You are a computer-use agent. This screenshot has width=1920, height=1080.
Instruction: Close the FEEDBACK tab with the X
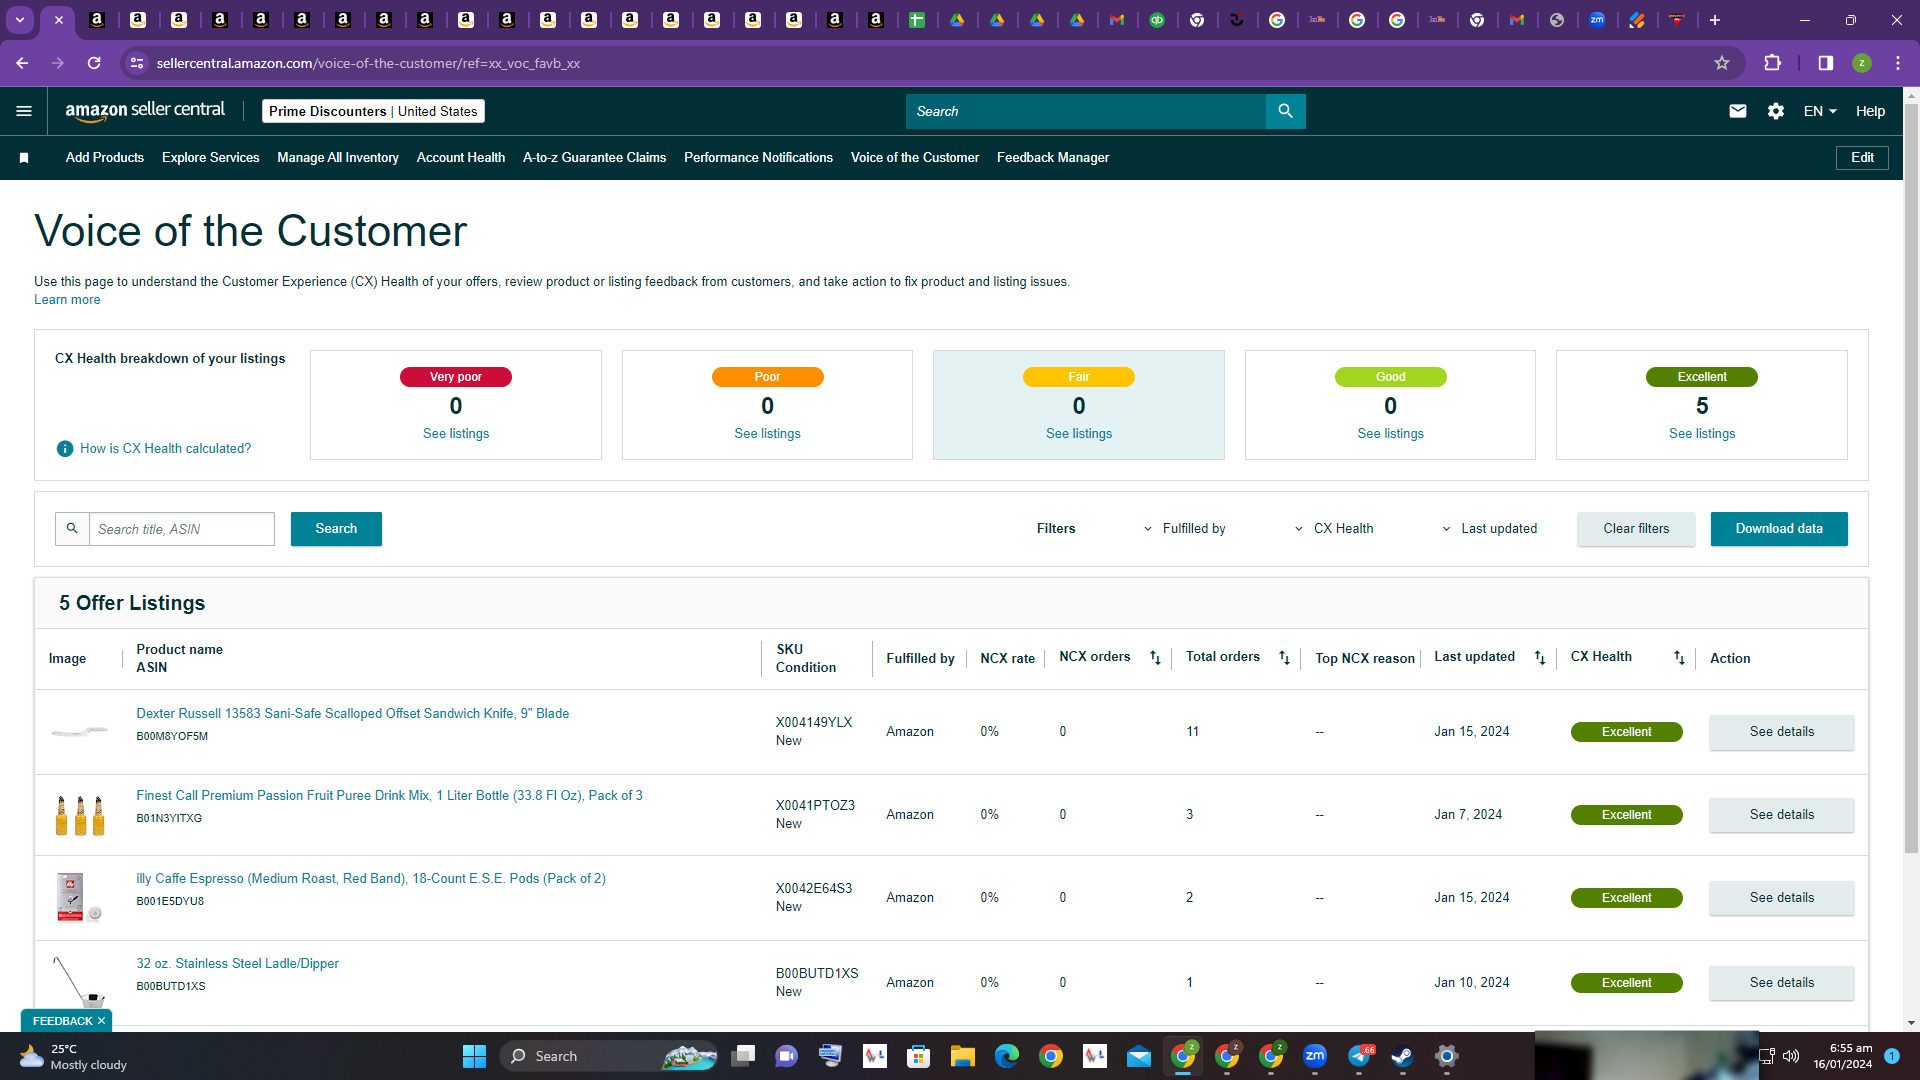click(101, 1021)
